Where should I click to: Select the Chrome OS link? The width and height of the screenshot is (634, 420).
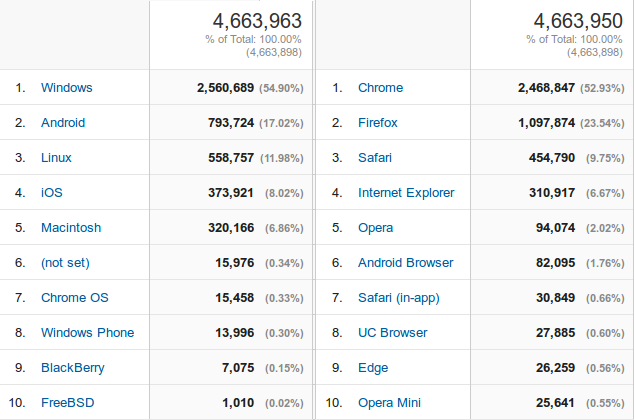(75, 298)
